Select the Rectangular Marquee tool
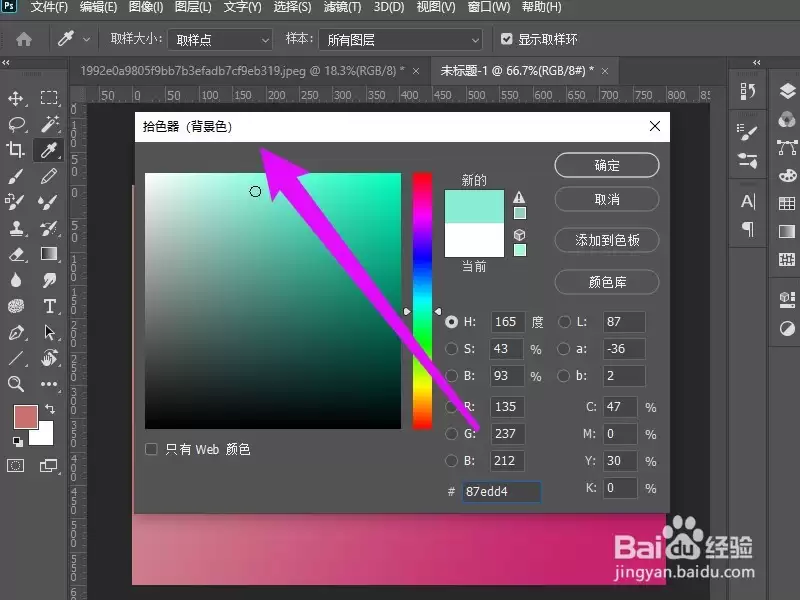 (x=49, y=97)
